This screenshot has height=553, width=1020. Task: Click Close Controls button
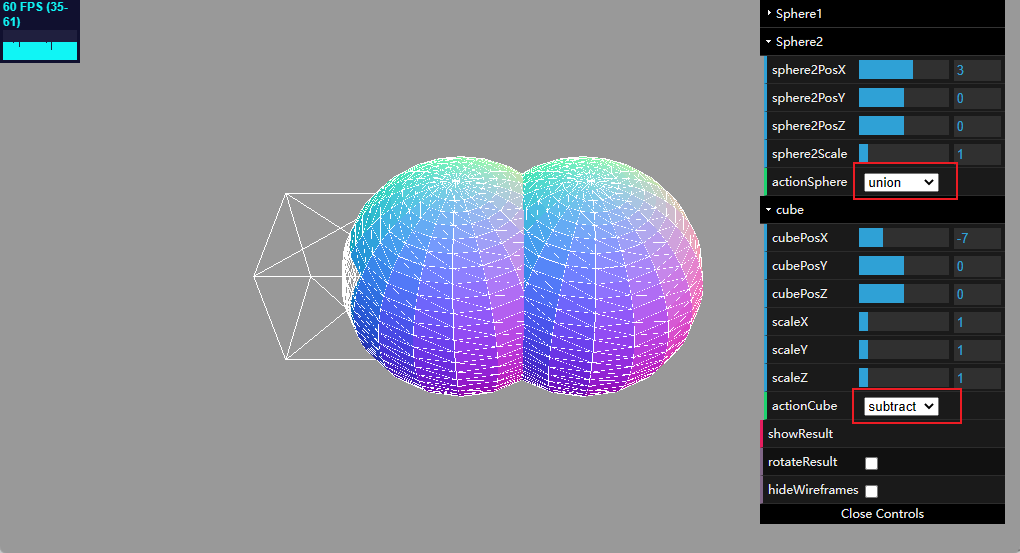point(882,514)
